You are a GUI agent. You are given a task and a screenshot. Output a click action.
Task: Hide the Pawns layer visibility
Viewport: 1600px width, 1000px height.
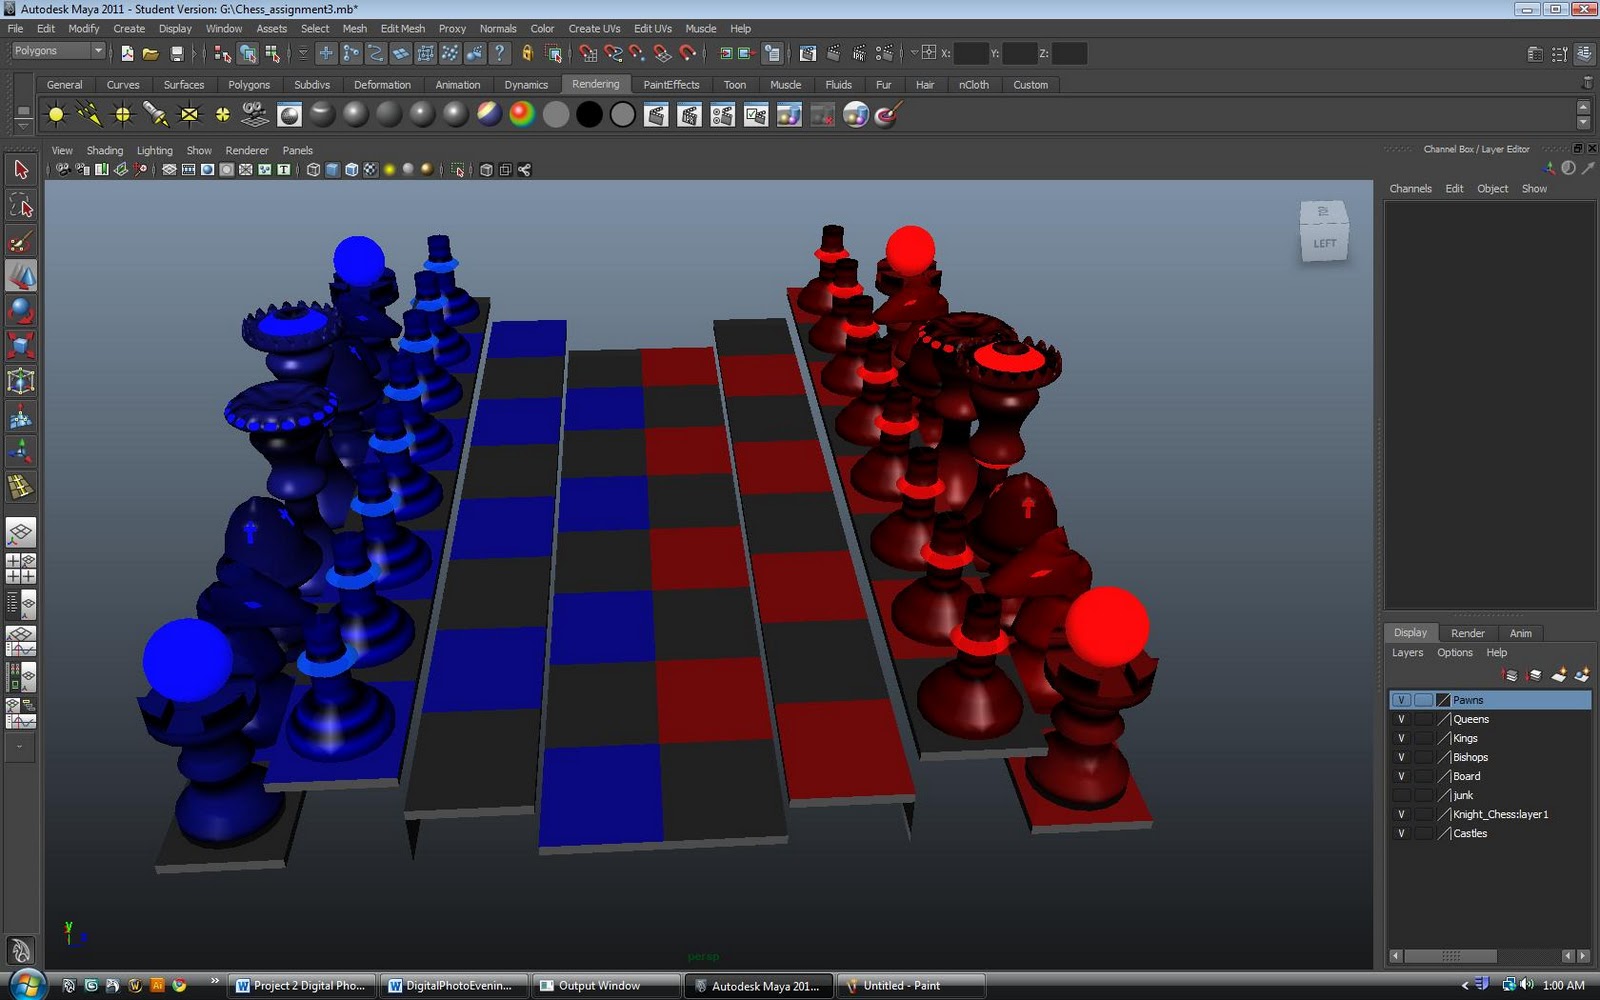[1401, 700]
